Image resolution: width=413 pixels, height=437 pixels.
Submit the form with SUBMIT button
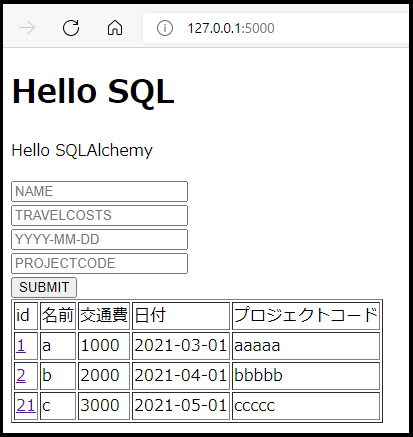(44, 287)
